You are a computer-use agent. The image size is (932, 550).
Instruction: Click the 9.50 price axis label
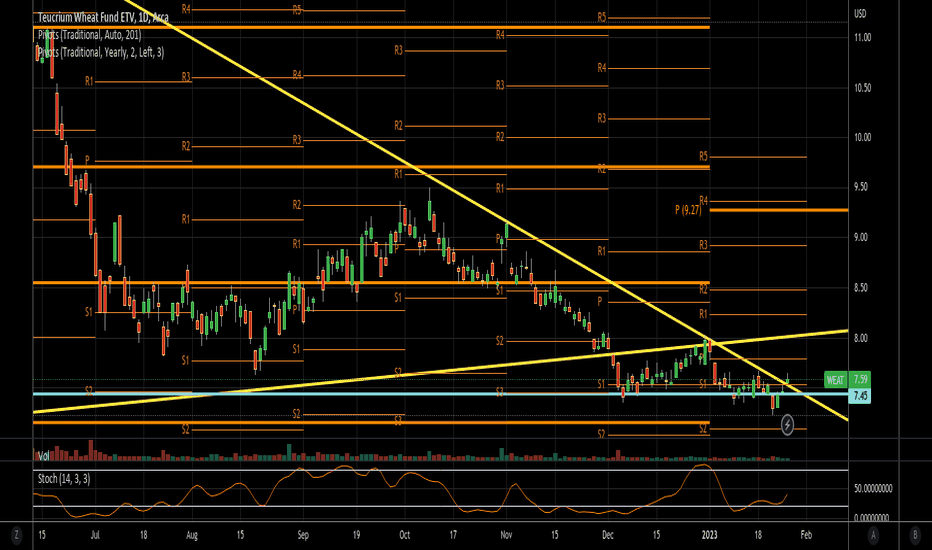861,187
